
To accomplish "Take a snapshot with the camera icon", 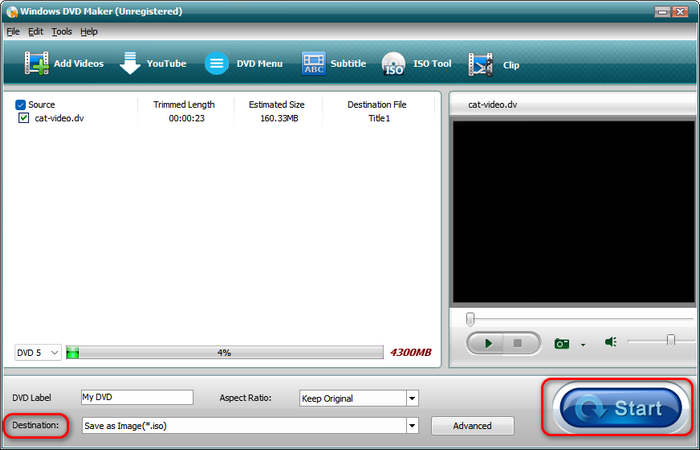I will click(562, 343).
